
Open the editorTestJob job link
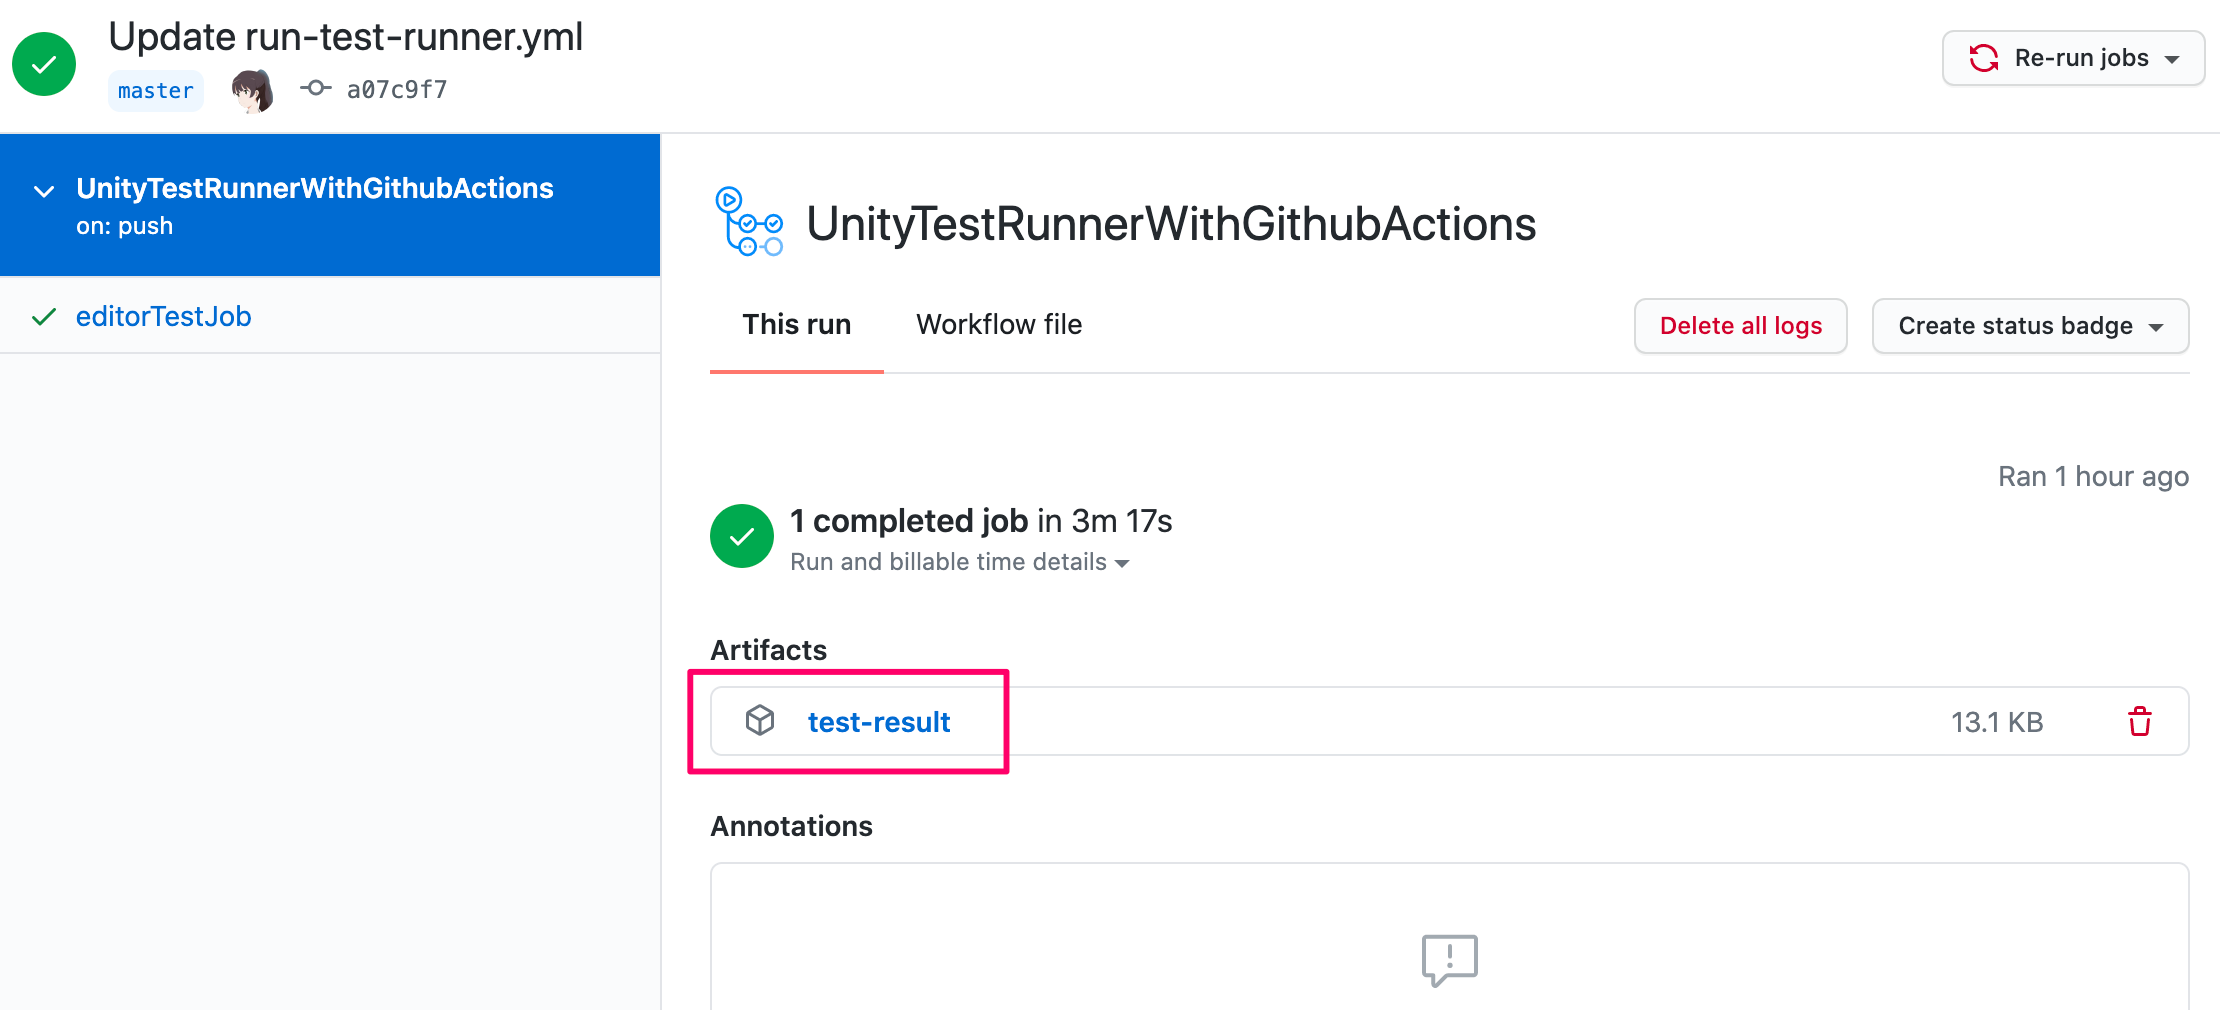(164, 316)
